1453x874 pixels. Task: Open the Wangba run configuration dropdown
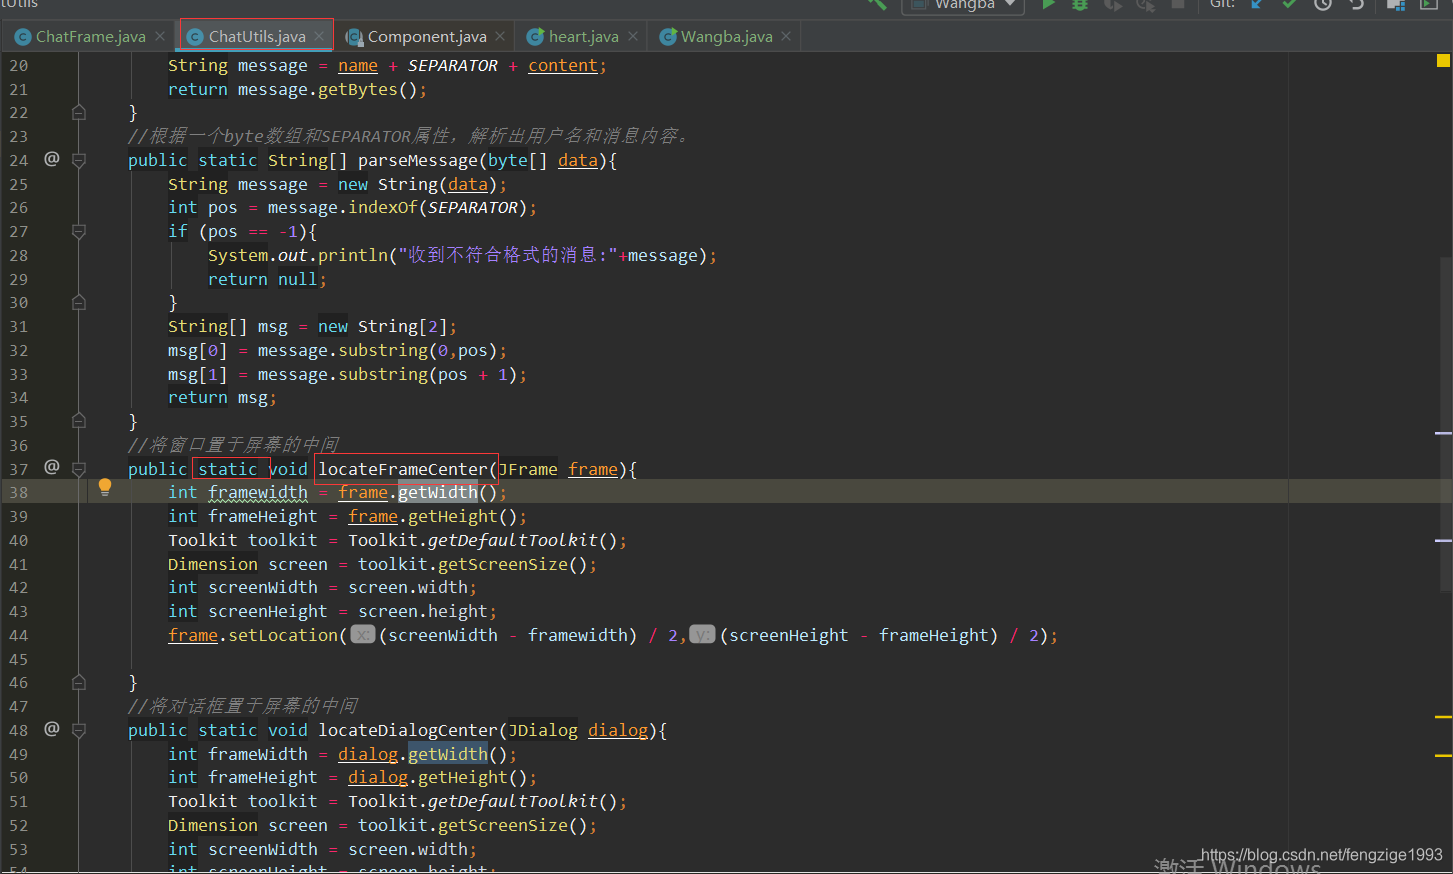tap(963, 5)
